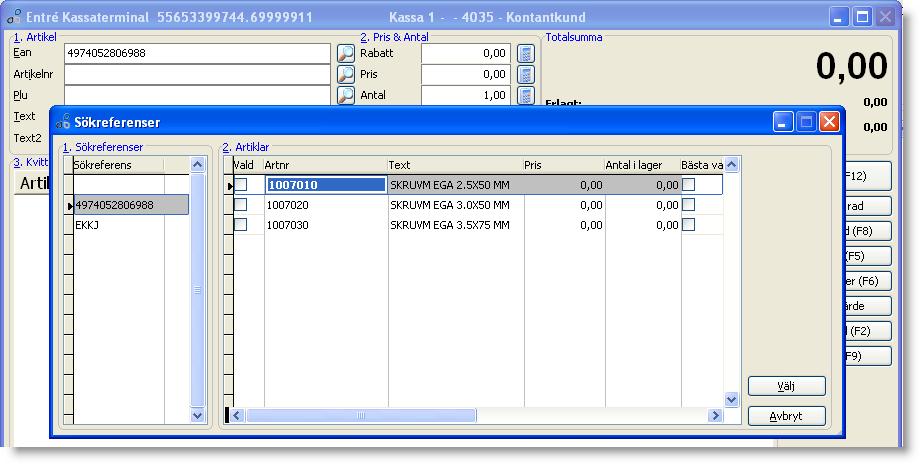The image size is (919, 463).
Task: Tick Vald checkbox for article 1007030
Action: pyautogui.click(x=241, y=224)
